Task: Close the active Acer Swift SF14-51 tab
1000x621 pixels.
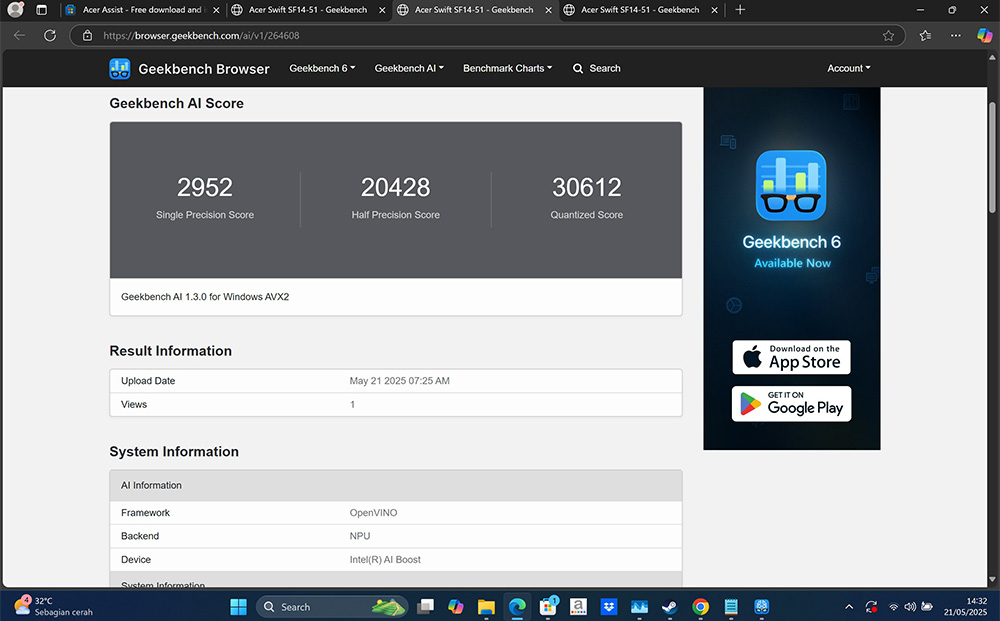Action: click(x=548, y=10)
